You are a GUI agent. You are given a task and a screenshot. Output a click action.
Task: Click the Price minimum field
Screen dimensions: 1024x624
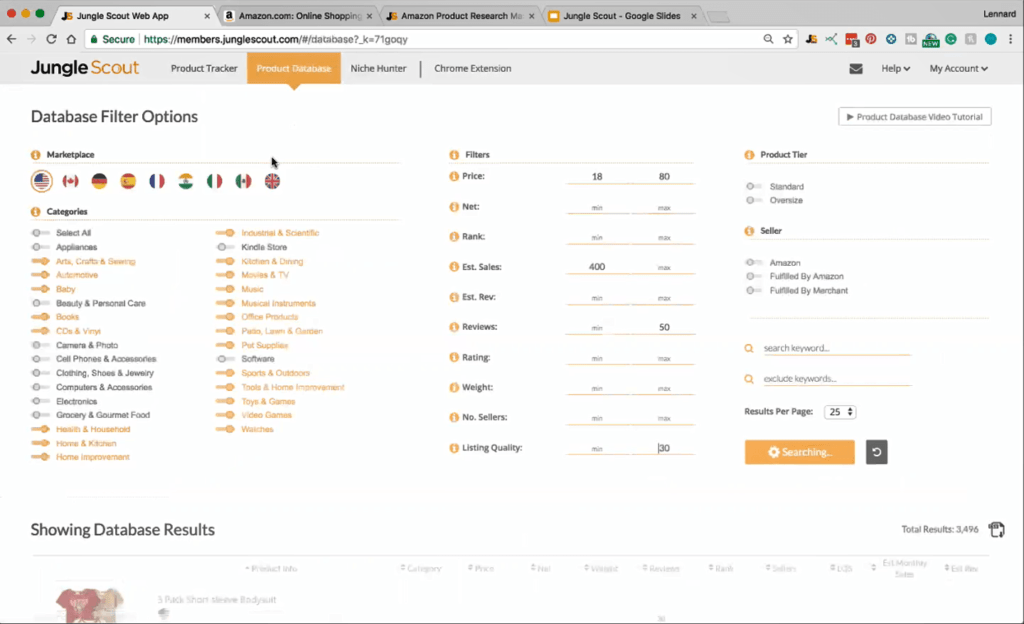coord(597,177)
